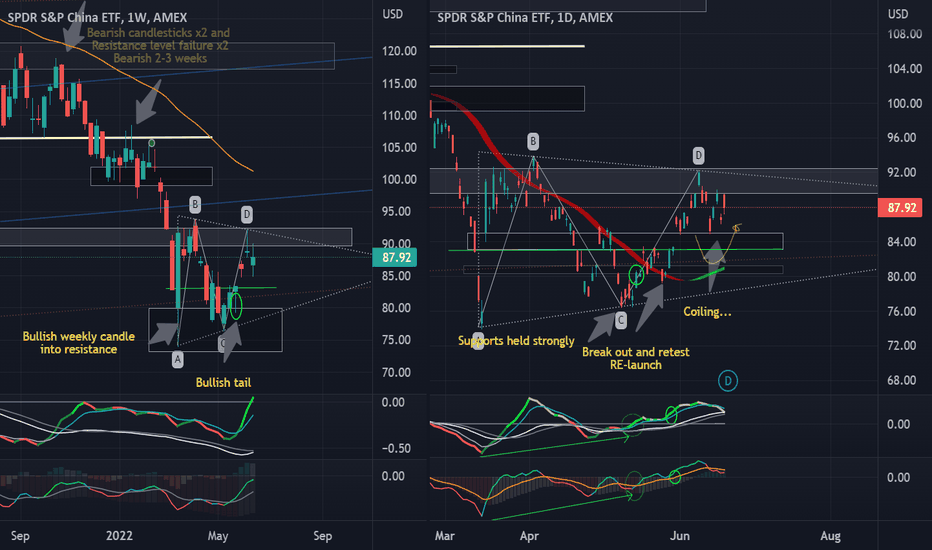This screenshot has height=550, width=932.
Task: Click the teal circled D dividend marker
Action: pyautogui.click(x=728, y=381)
